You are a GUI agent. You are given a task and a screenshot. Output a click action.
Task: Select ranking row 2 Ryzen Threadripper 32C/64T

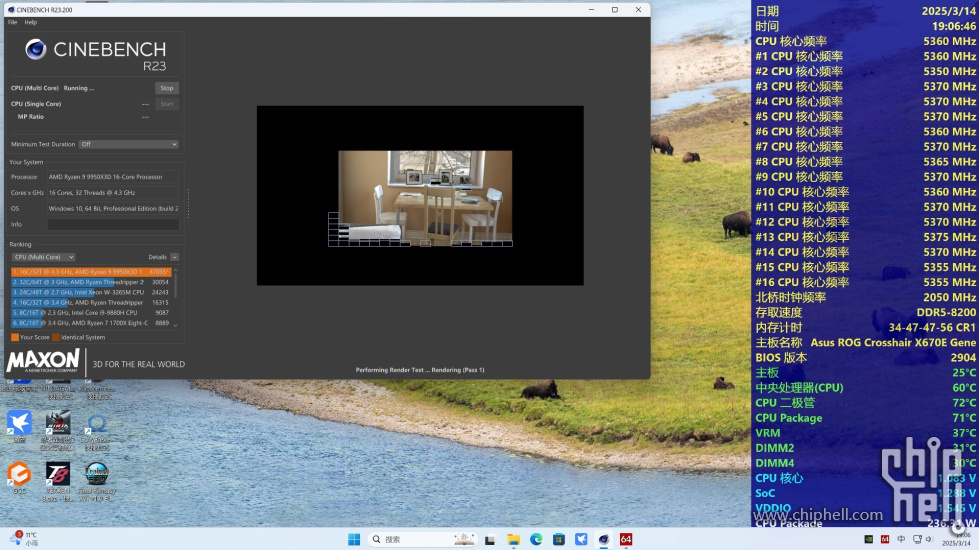pyautogui.click(x=91, y=282)
